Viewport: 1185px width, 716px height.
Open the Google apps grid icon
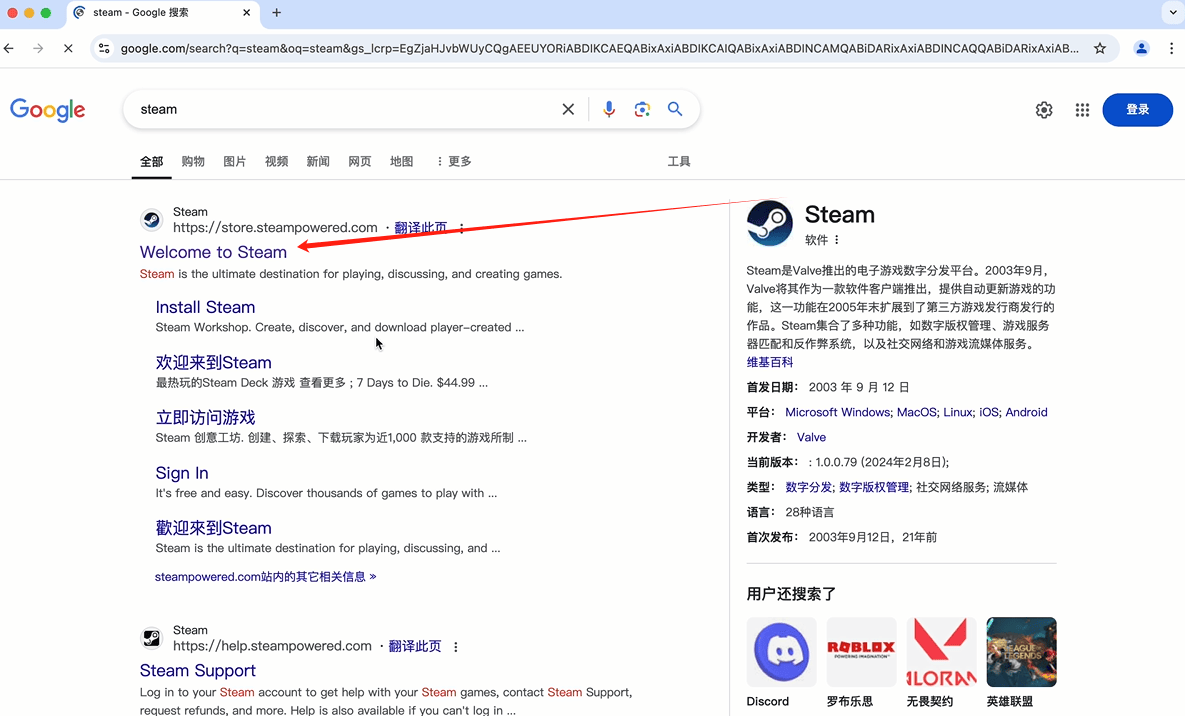click(x=1082, y=110)
